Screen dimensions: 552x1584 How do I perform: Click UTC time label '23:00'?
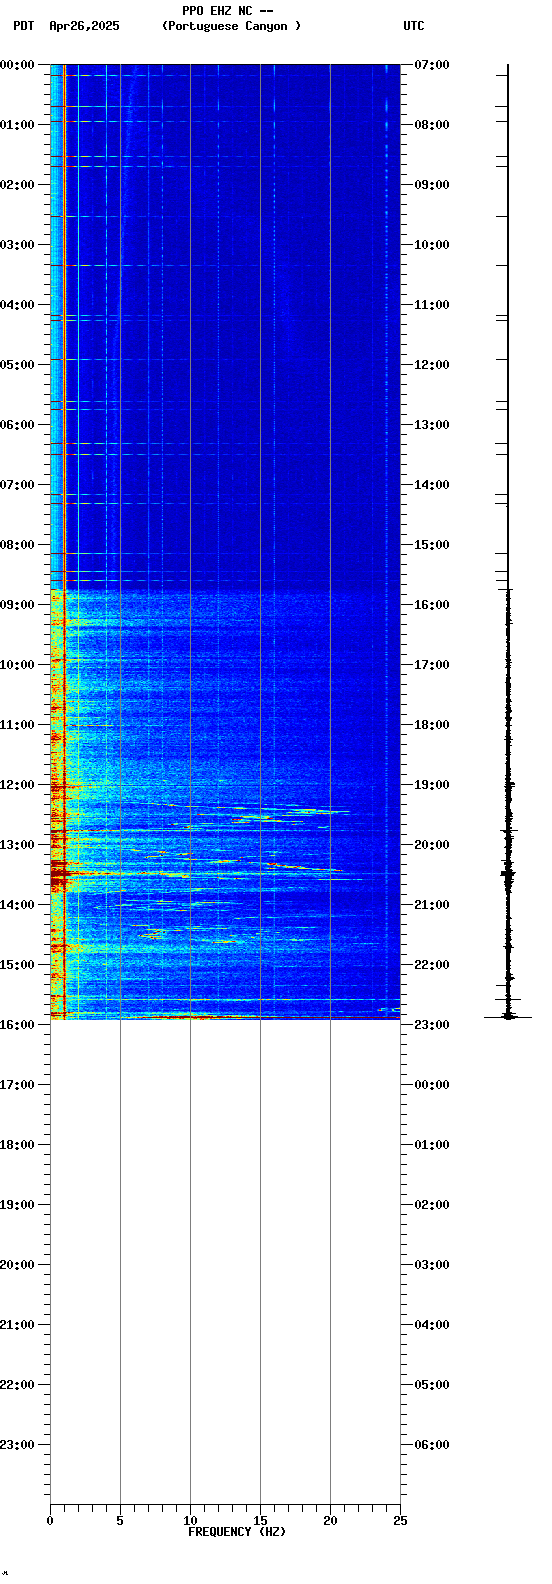(432, 1025)
